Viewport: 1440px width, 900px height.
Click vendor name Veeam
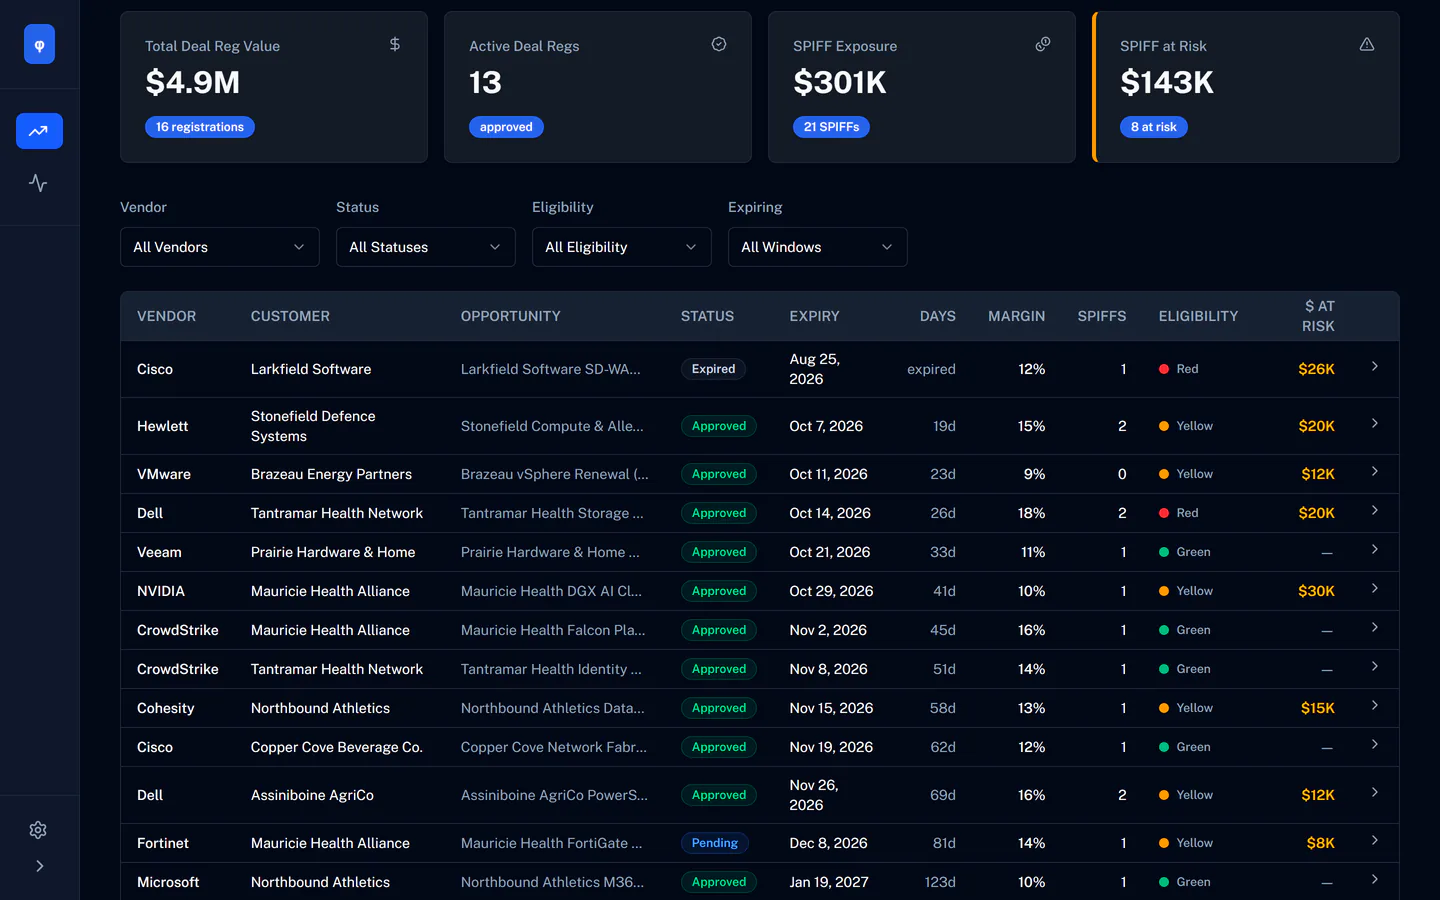[159, 552]
